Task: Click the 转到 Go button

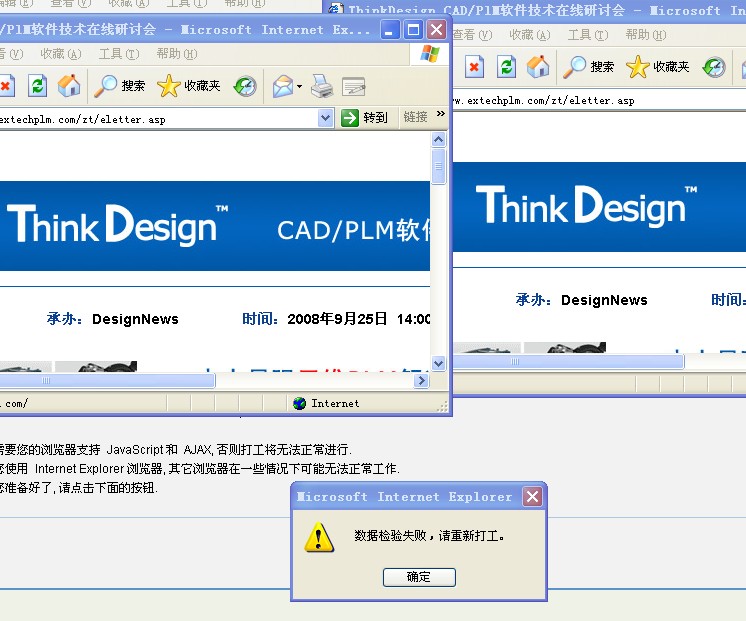Action: (364, 118)
